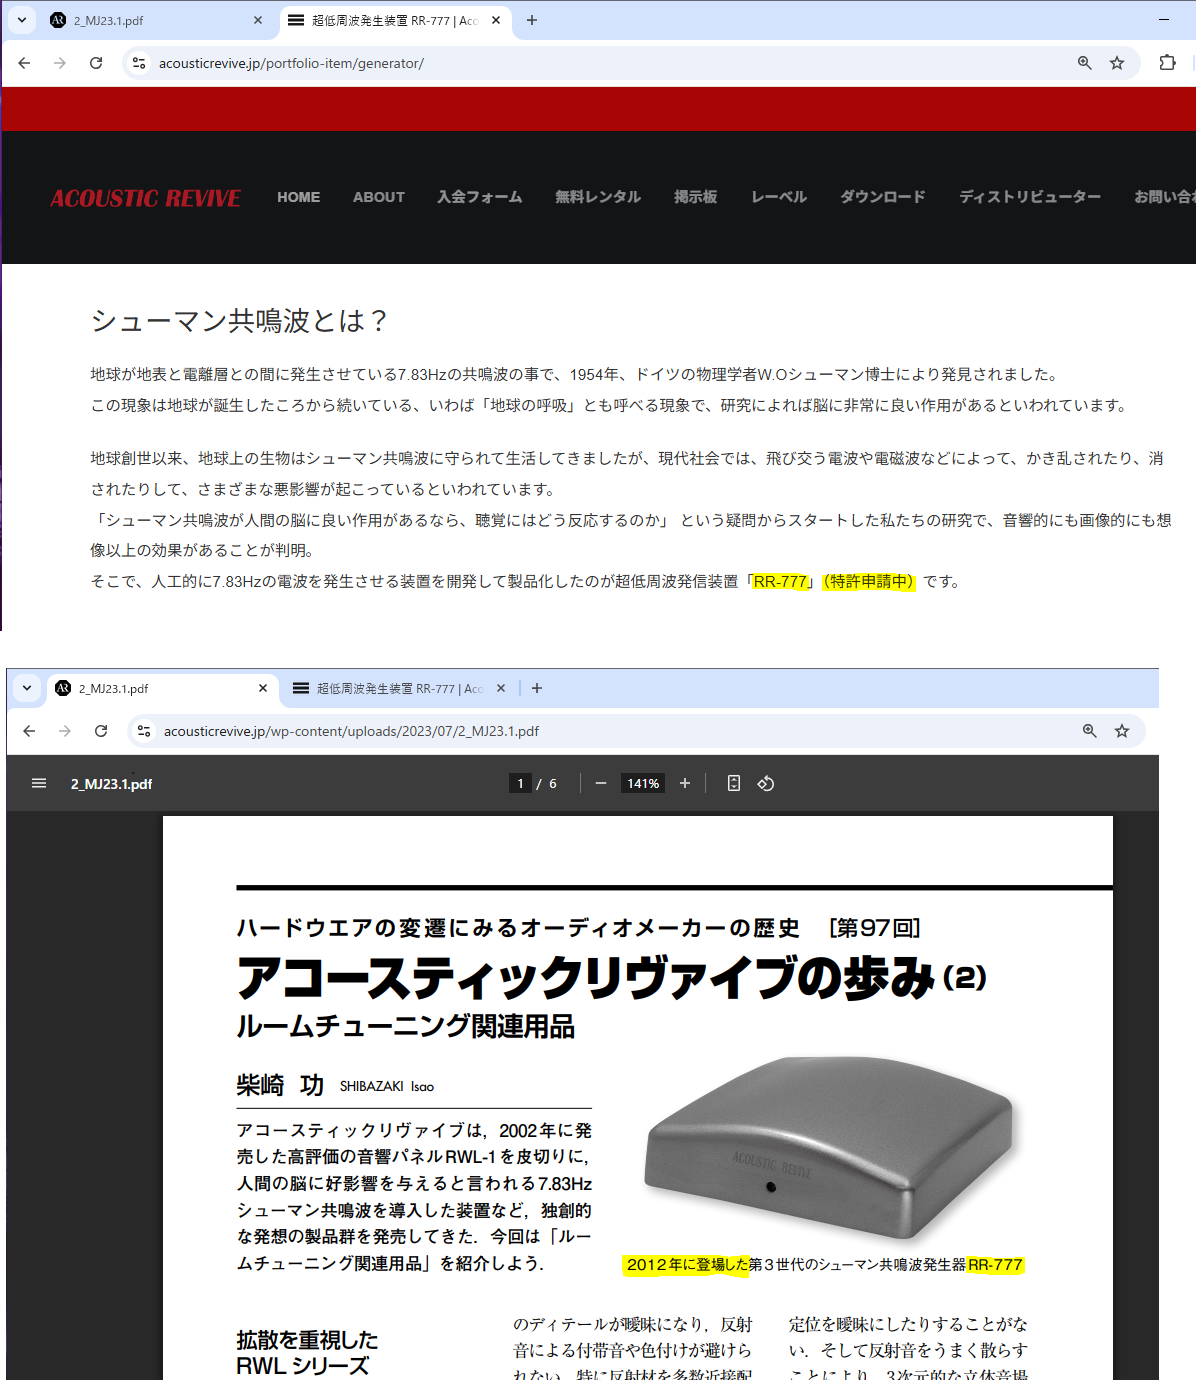Expand tab search dropdown in generator page window

tap(22, 20)
